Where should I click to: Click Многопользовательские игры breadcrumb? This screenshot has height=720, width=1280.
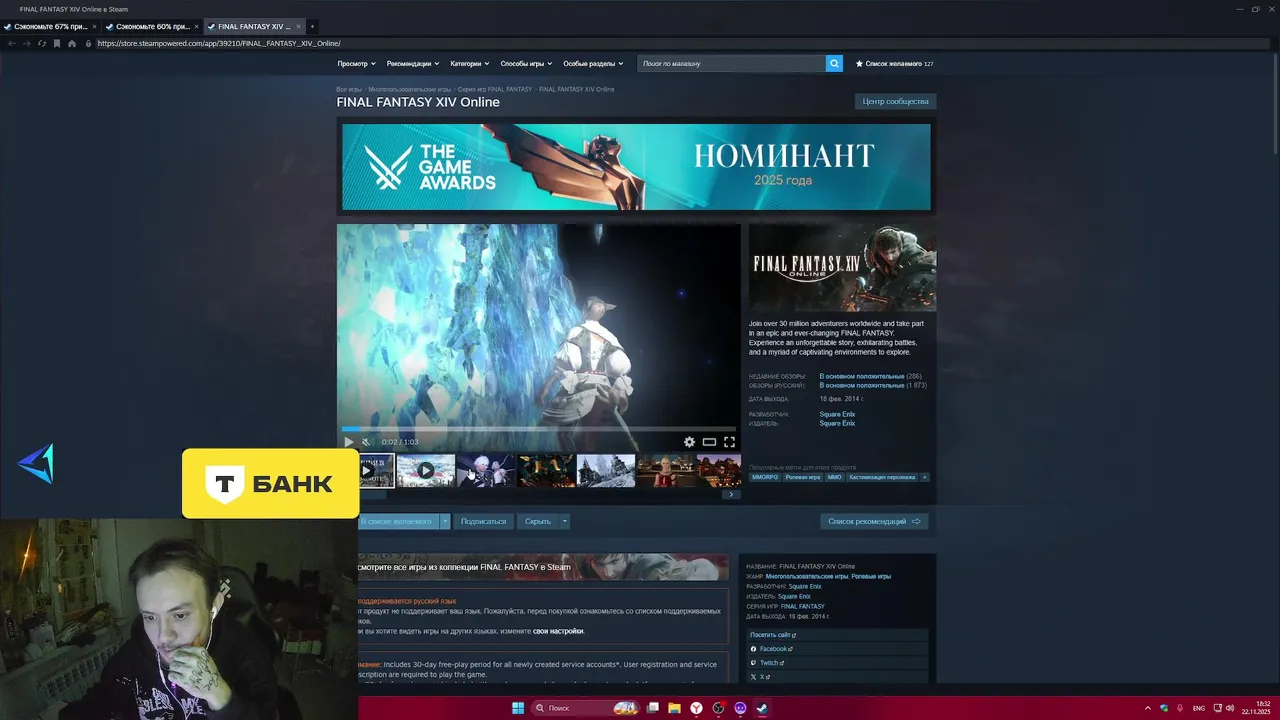tap(409, 89)
